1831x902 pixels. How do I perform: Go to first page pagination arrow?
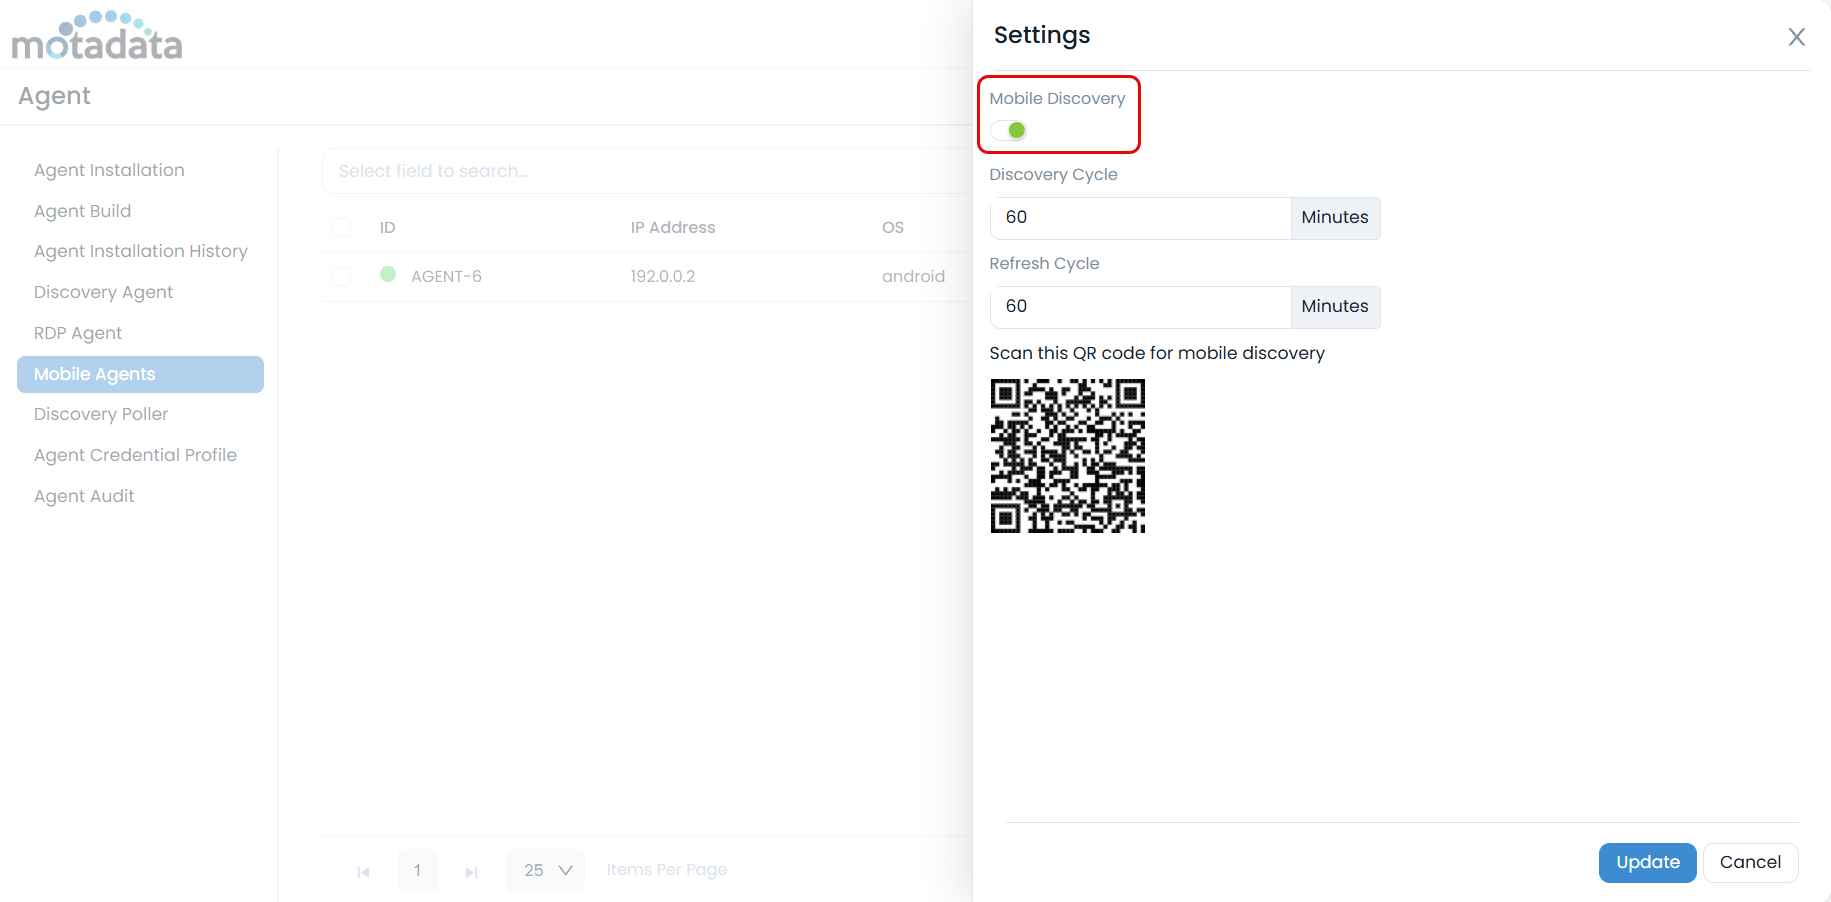pyautogui.click(x=363, y=872)
